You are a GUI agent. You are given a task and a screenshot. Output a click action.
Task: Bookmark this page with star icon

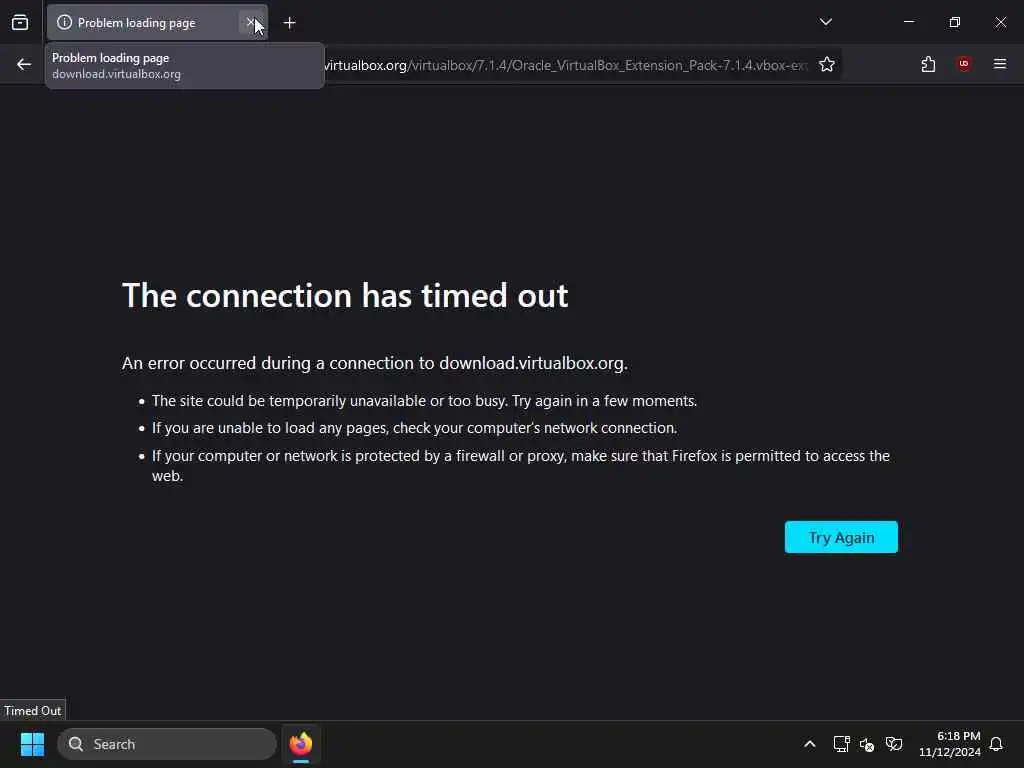827,65
